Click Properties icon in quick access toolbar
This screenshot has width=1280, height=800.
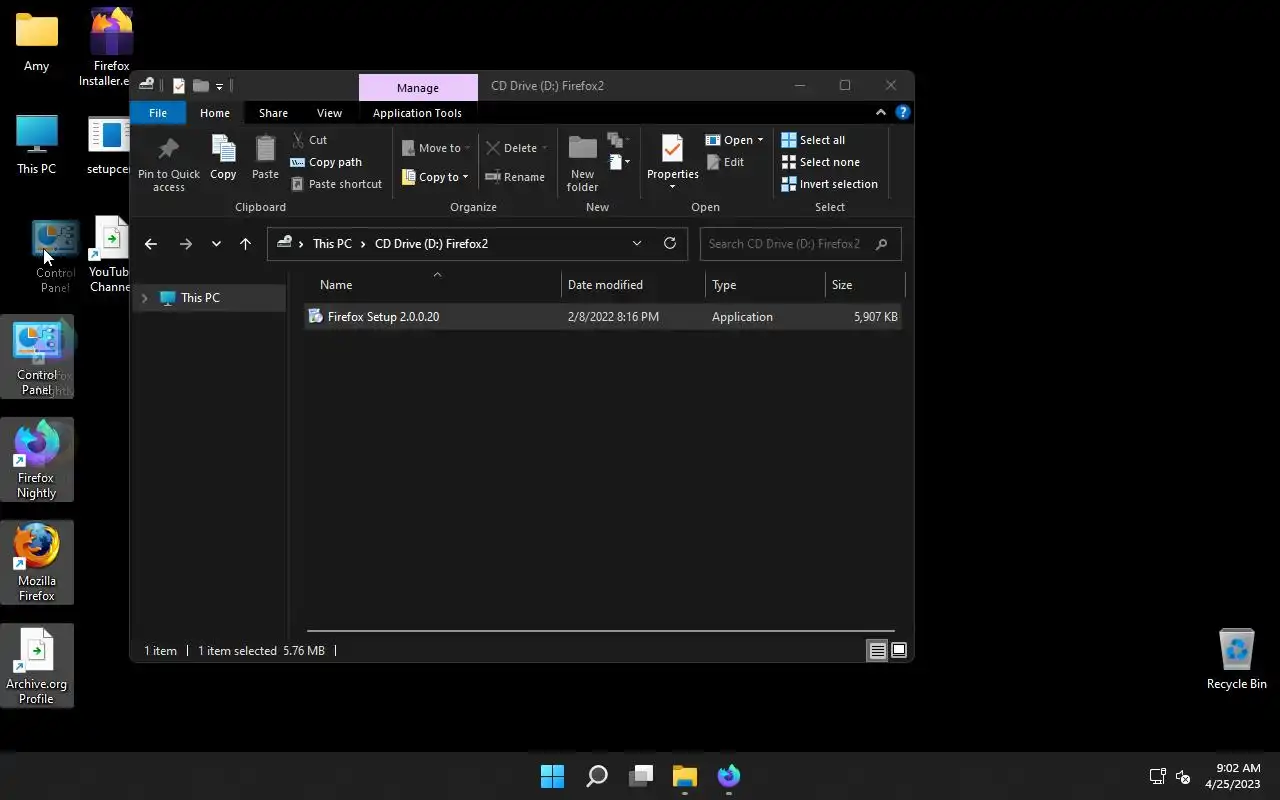click(x=179, y=86)
